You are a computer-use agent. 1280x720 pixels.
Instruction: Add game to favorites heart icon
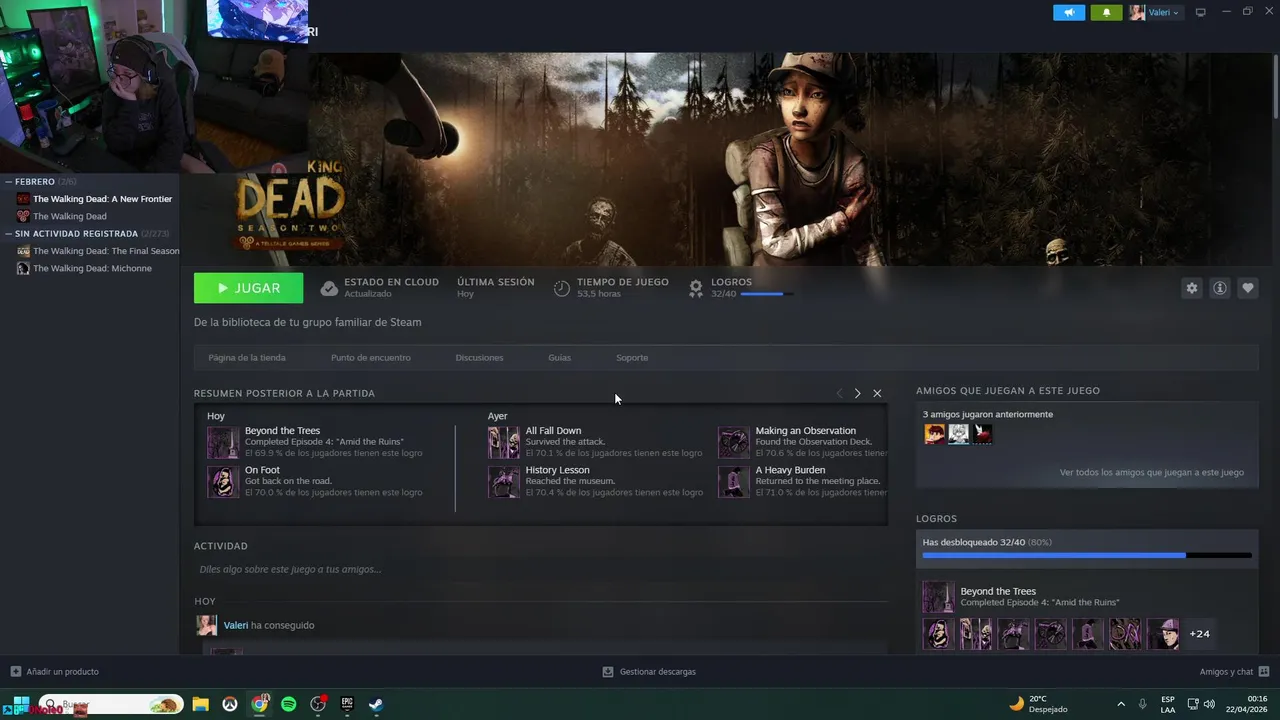[x=1248, y=288]
